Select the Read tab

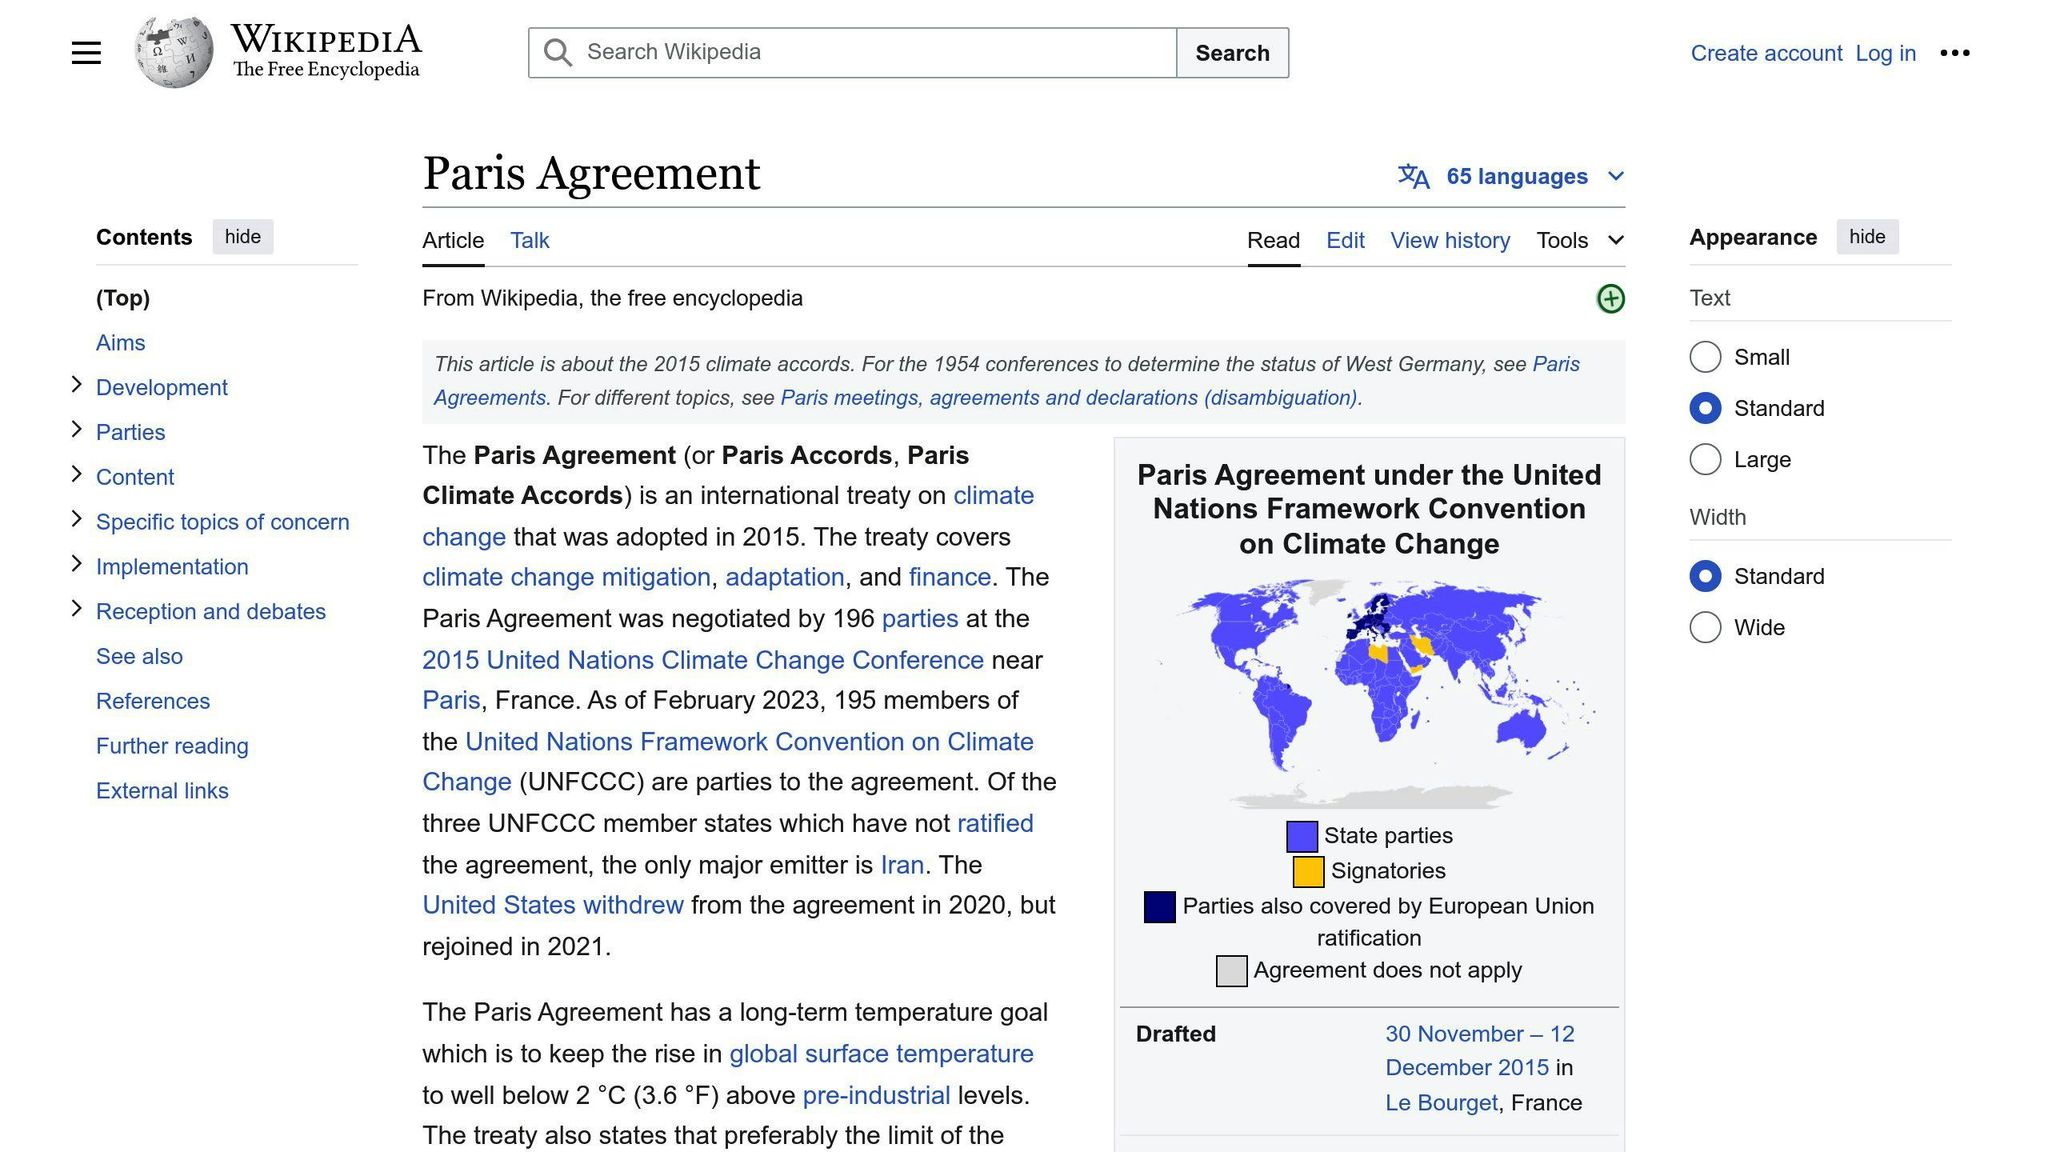tap(1273, 240)
